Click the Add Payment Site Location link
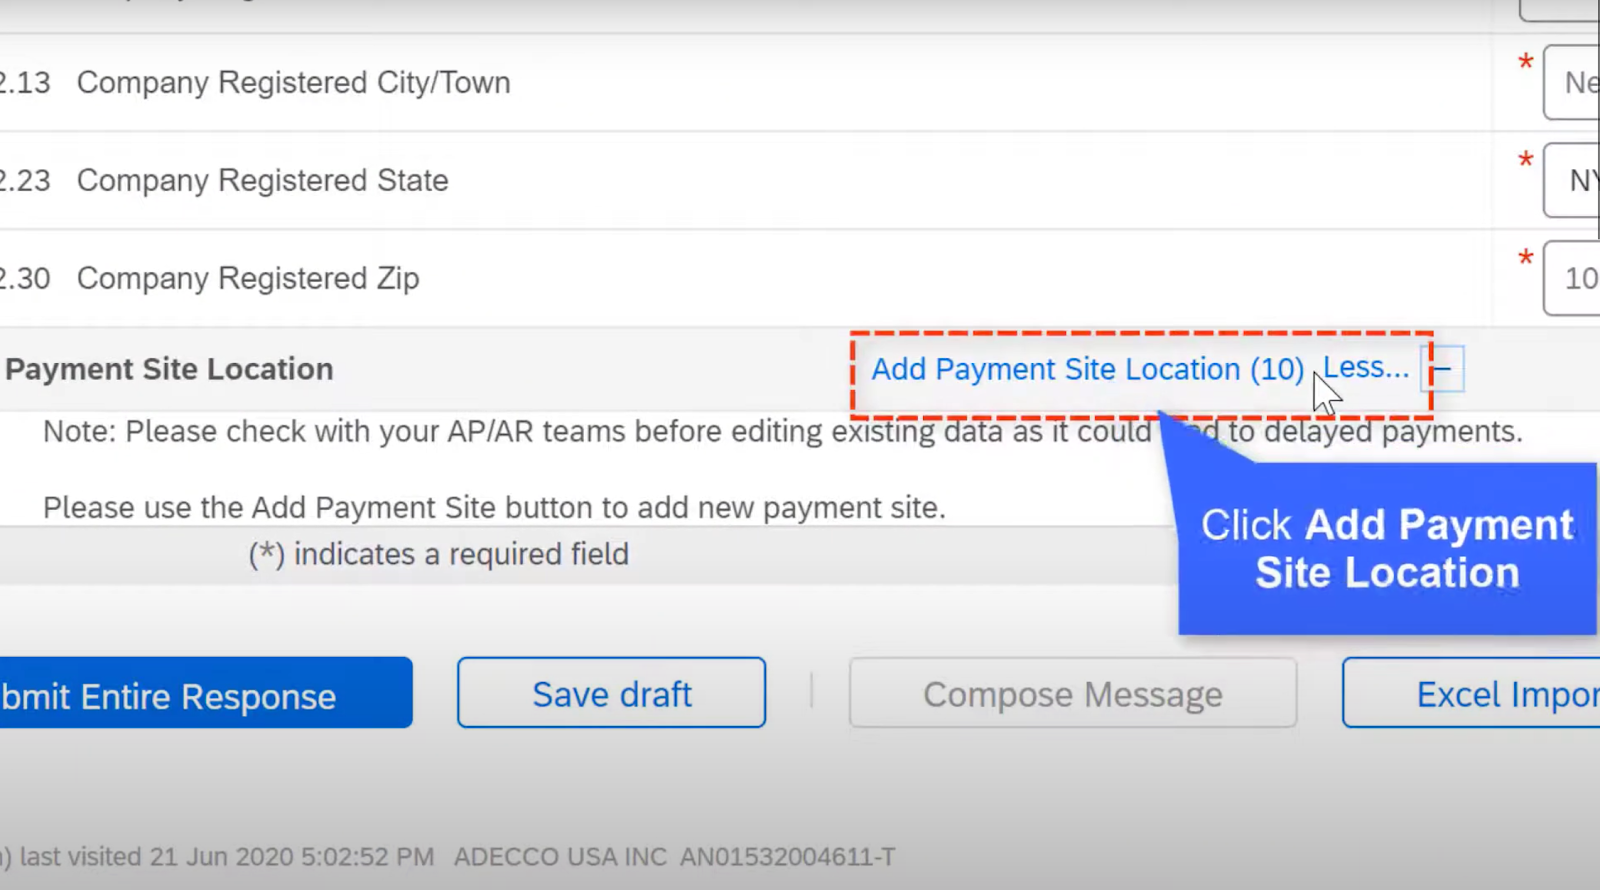Viewport: 1600px width, 890px height. (1087, 370)
